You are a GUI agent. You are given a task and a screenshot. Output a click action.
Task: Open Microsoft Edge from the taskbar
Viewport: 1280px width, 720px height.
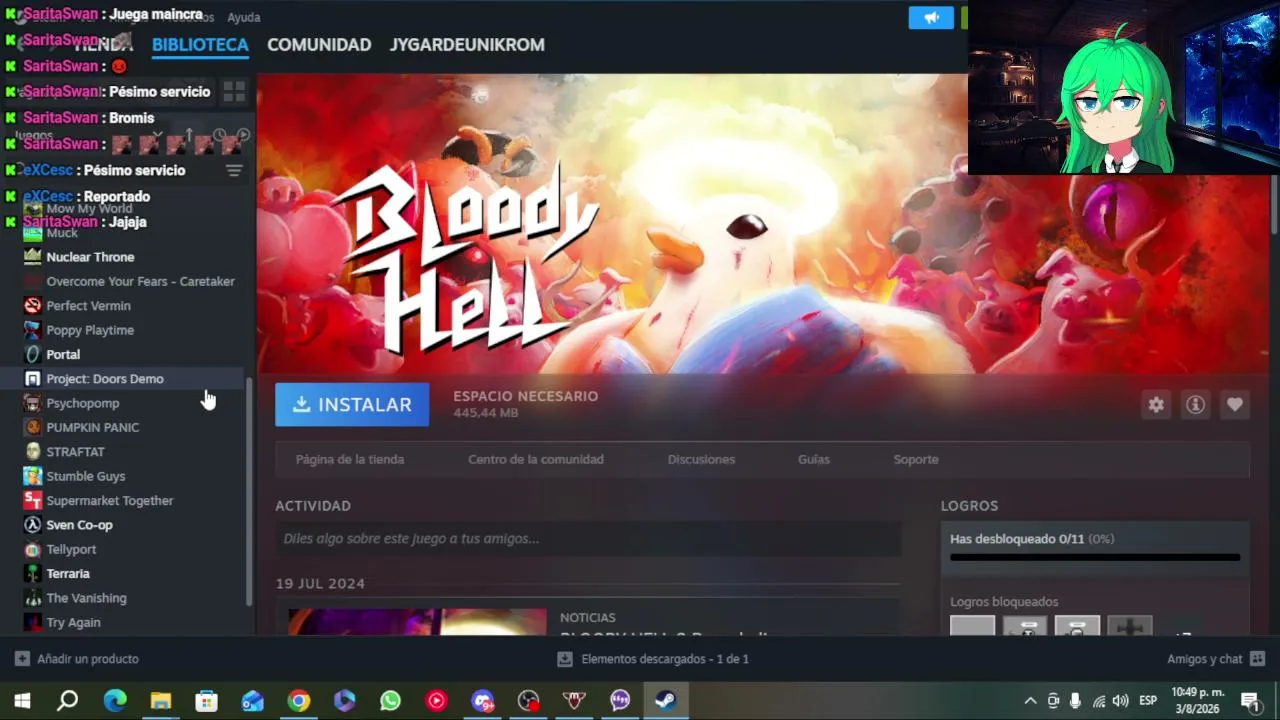[x=115, y=701]
